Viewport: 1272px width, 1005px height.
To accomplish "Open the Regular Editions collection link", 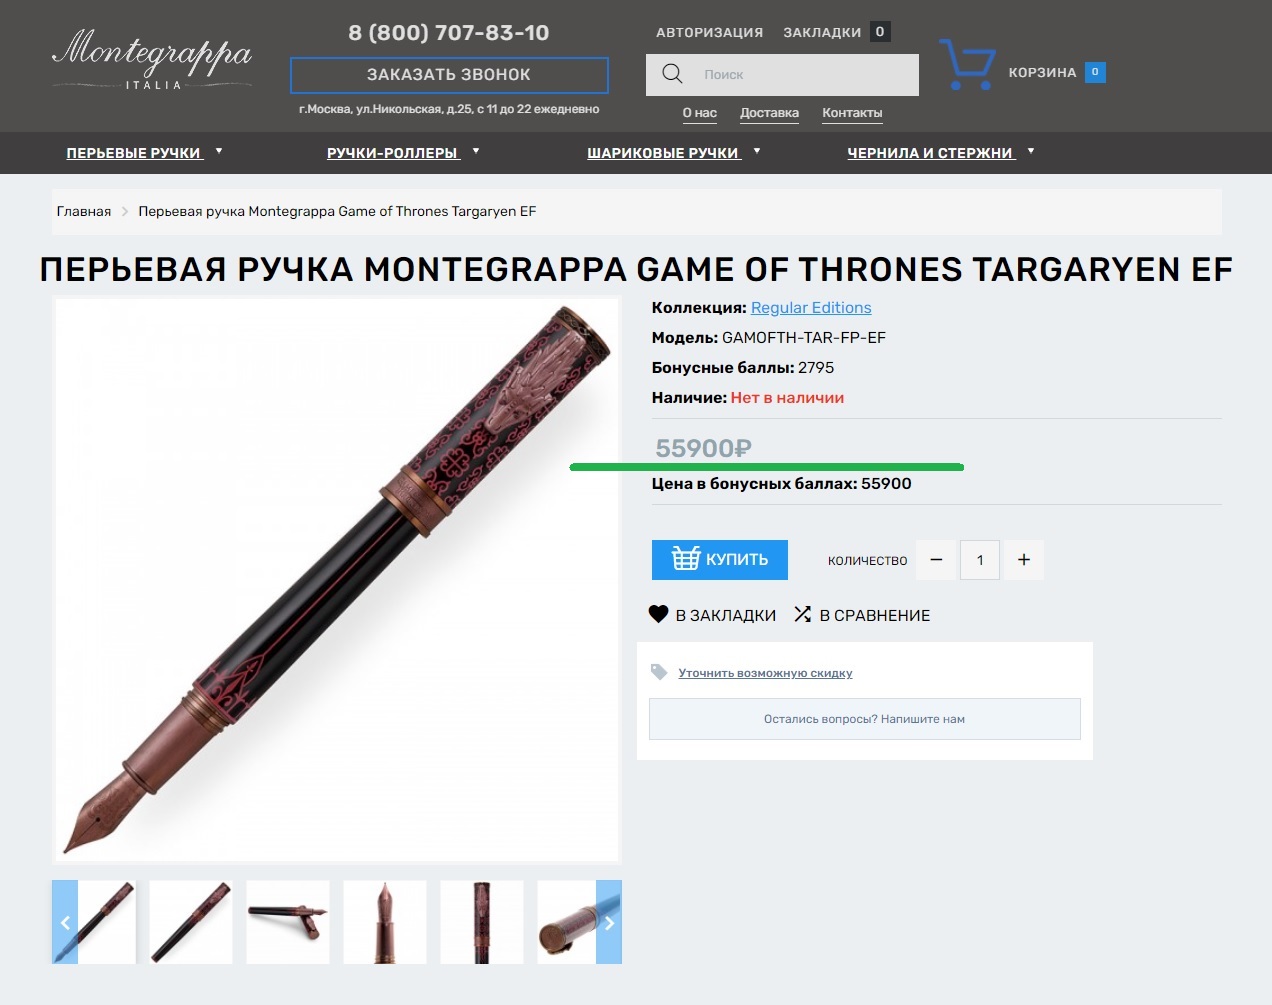I will [x=811, y=308].
